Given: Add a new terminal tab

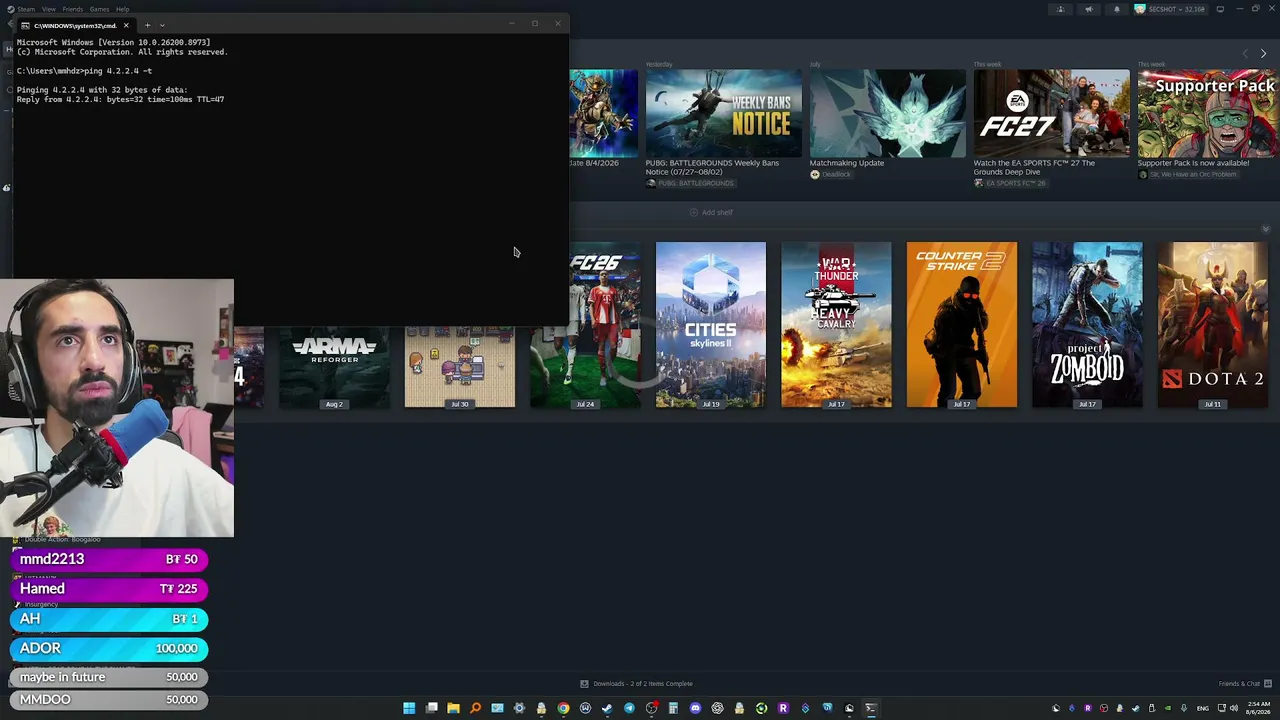Looking at the screenshot, I should [x=147, y=25].
